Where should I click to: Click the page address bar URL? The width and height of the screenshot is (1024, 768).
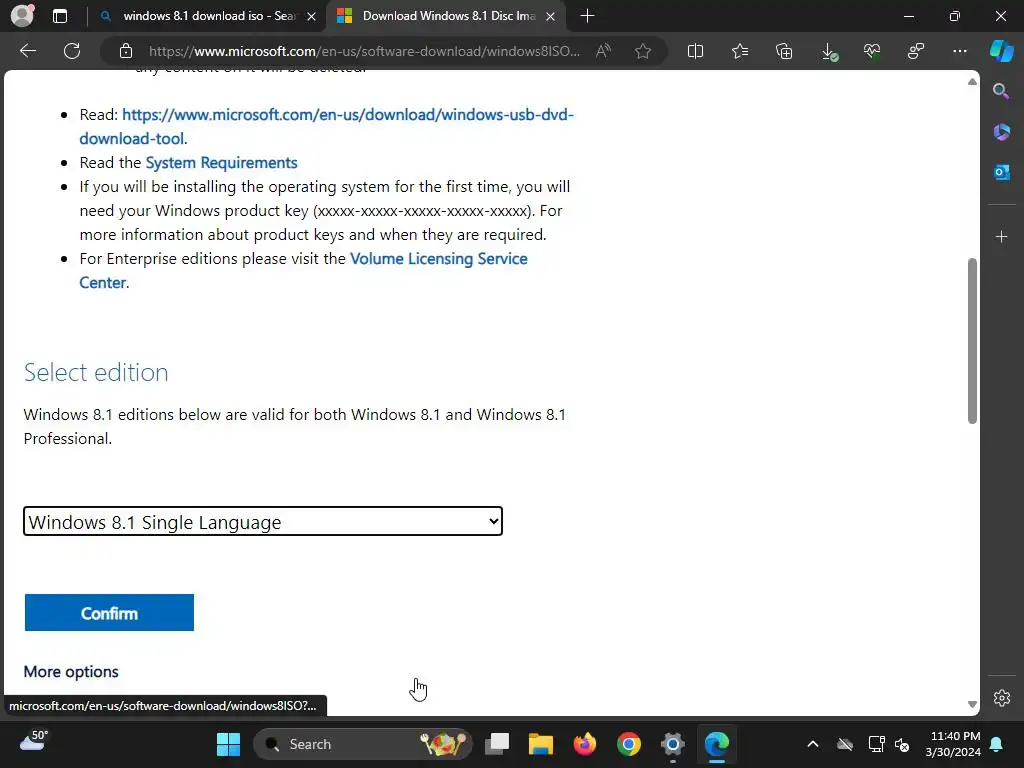click(364, 51)
